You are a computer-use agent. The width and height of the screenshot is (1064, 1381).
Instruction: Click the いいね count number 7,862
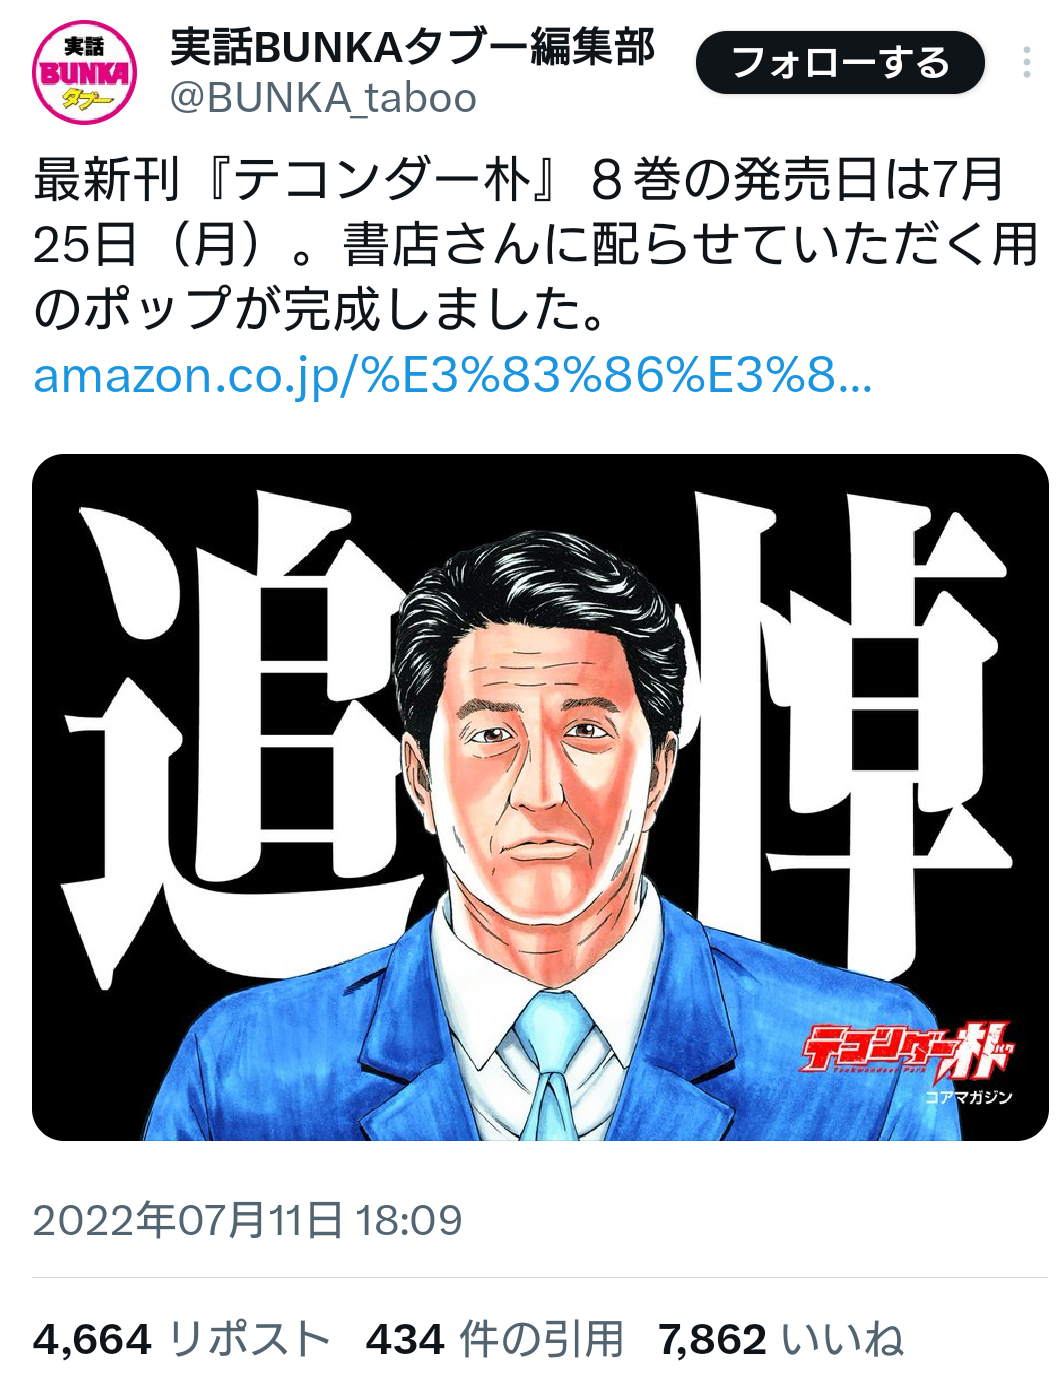[712, 1339]
